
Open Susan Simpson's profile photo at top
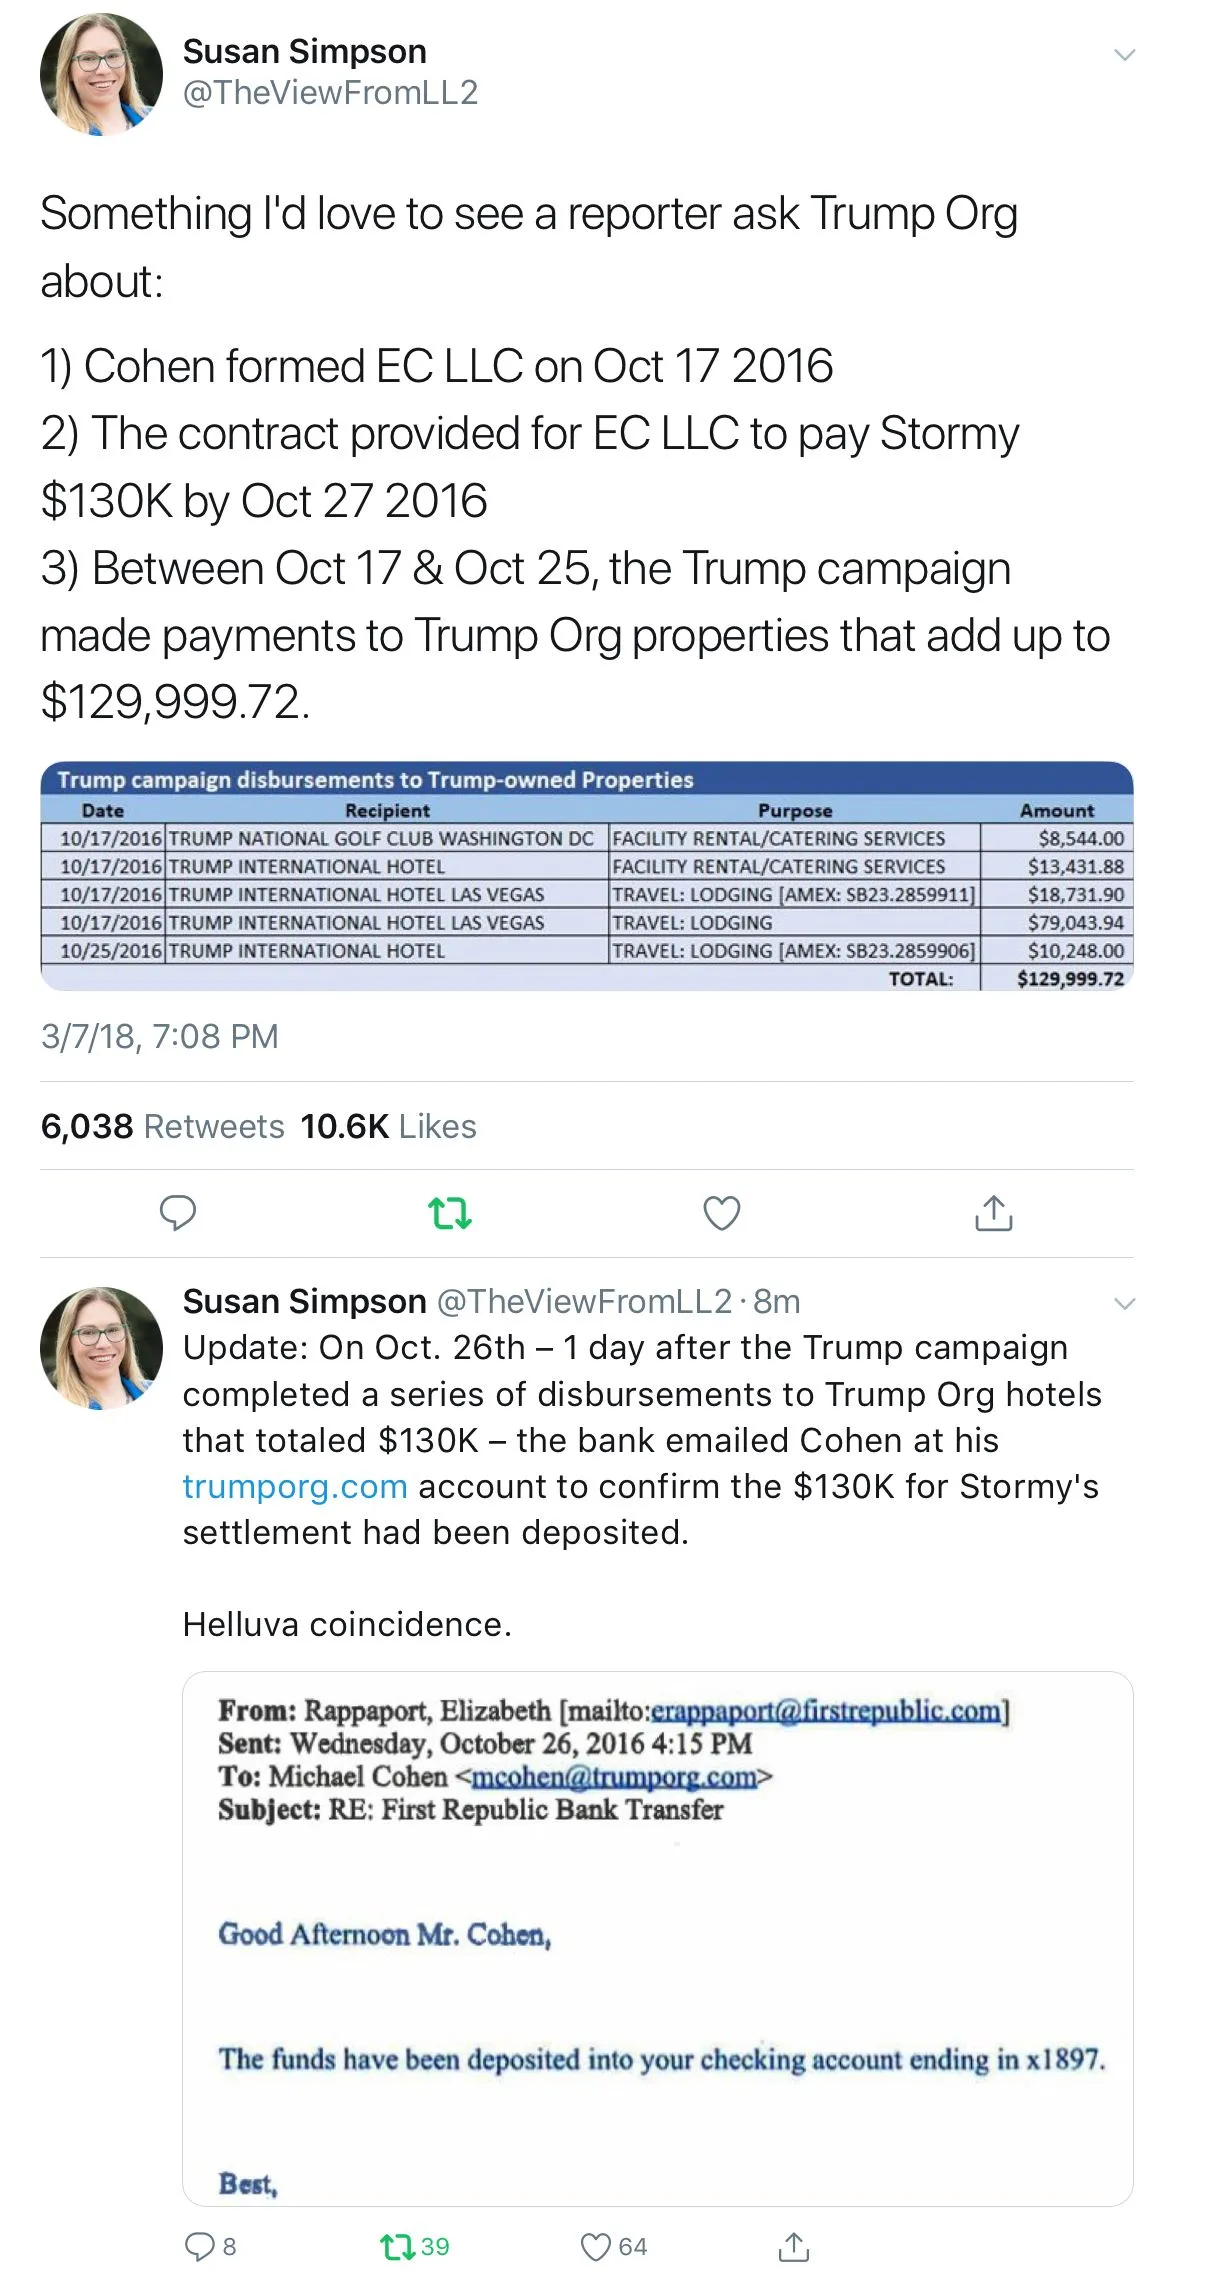click(x=101, y=74)
